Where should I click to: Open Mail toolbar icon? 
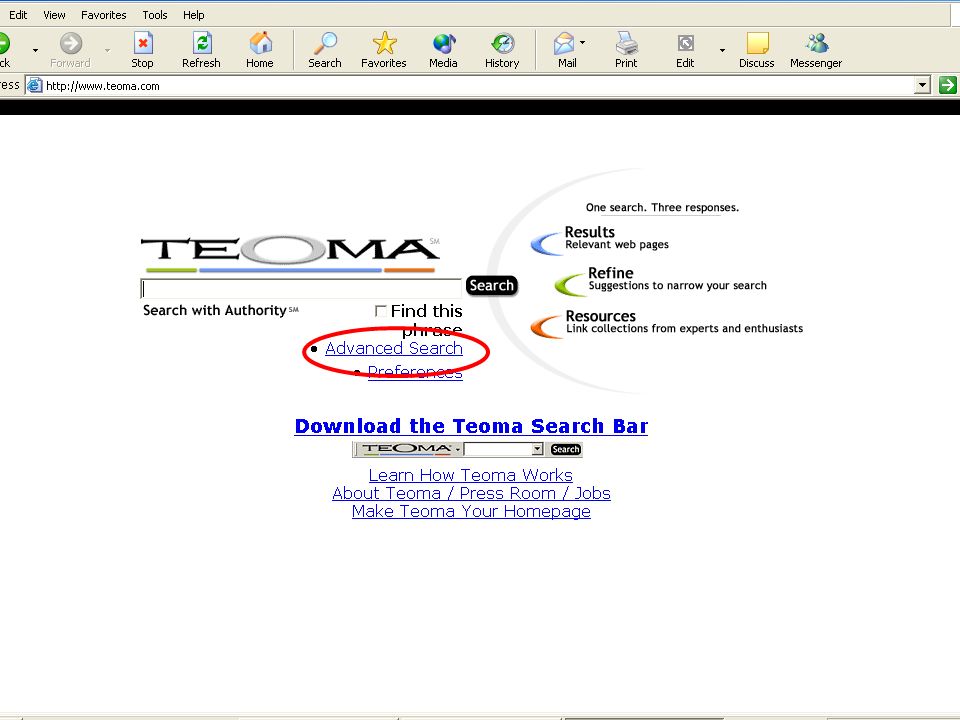coord(564,43)
